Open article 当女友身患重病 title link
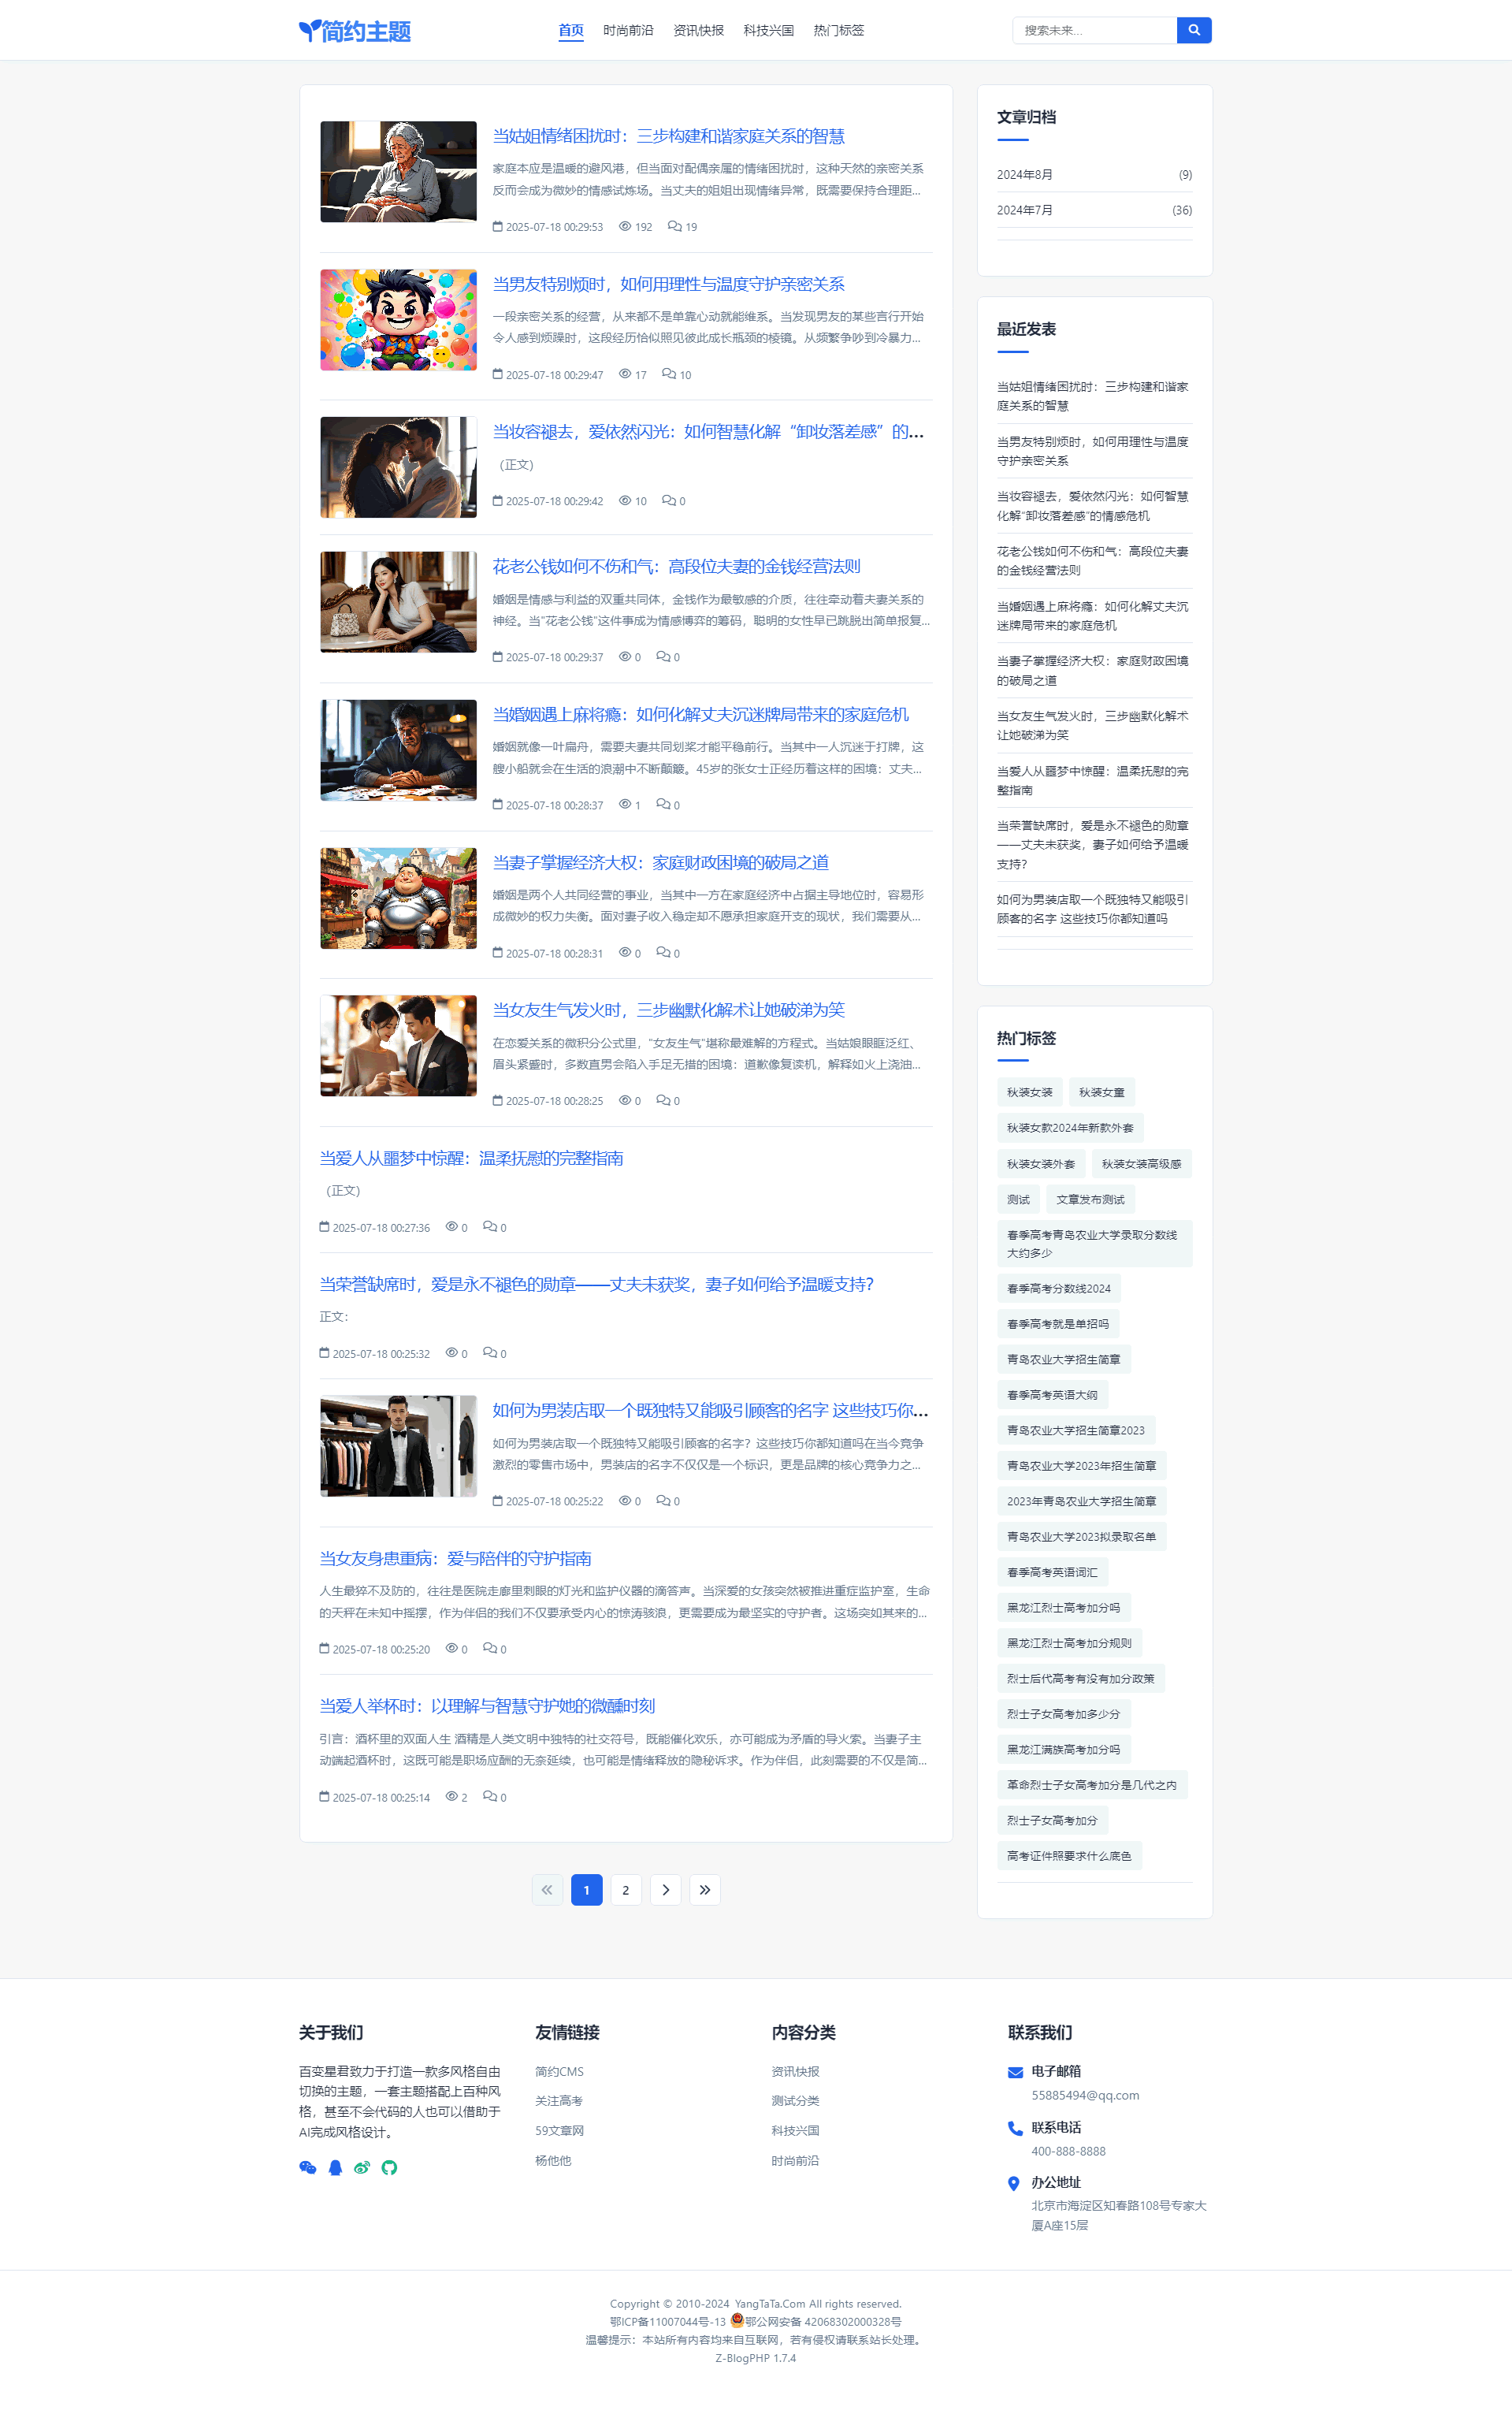This screenshot has height=2414, width=1512. click(455, 1558)
